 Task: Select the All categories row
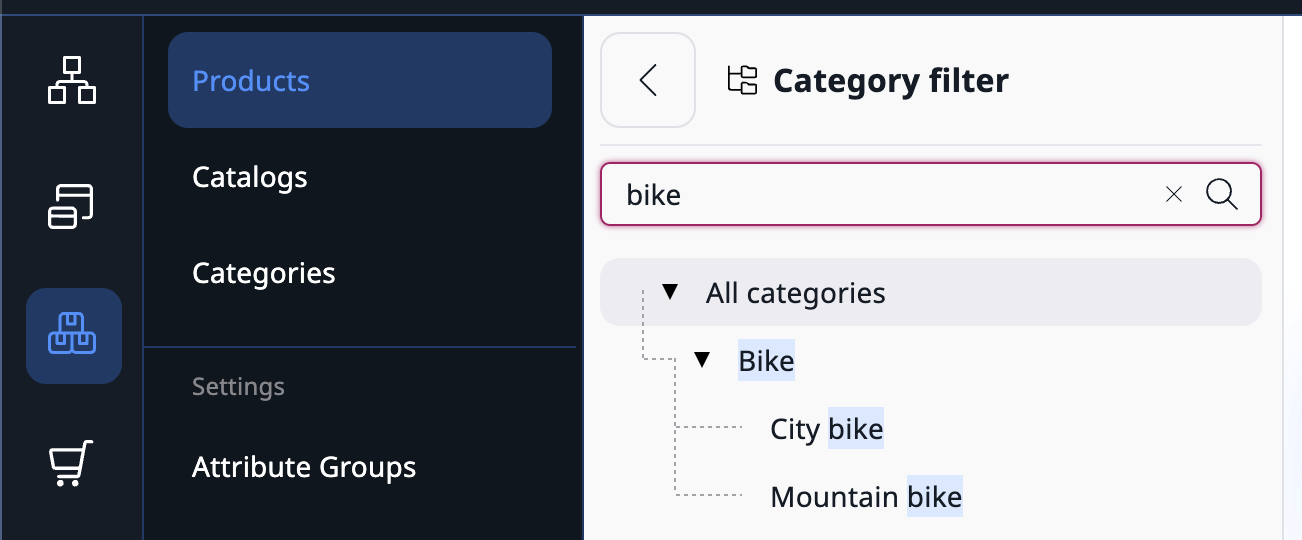(796, 293)
